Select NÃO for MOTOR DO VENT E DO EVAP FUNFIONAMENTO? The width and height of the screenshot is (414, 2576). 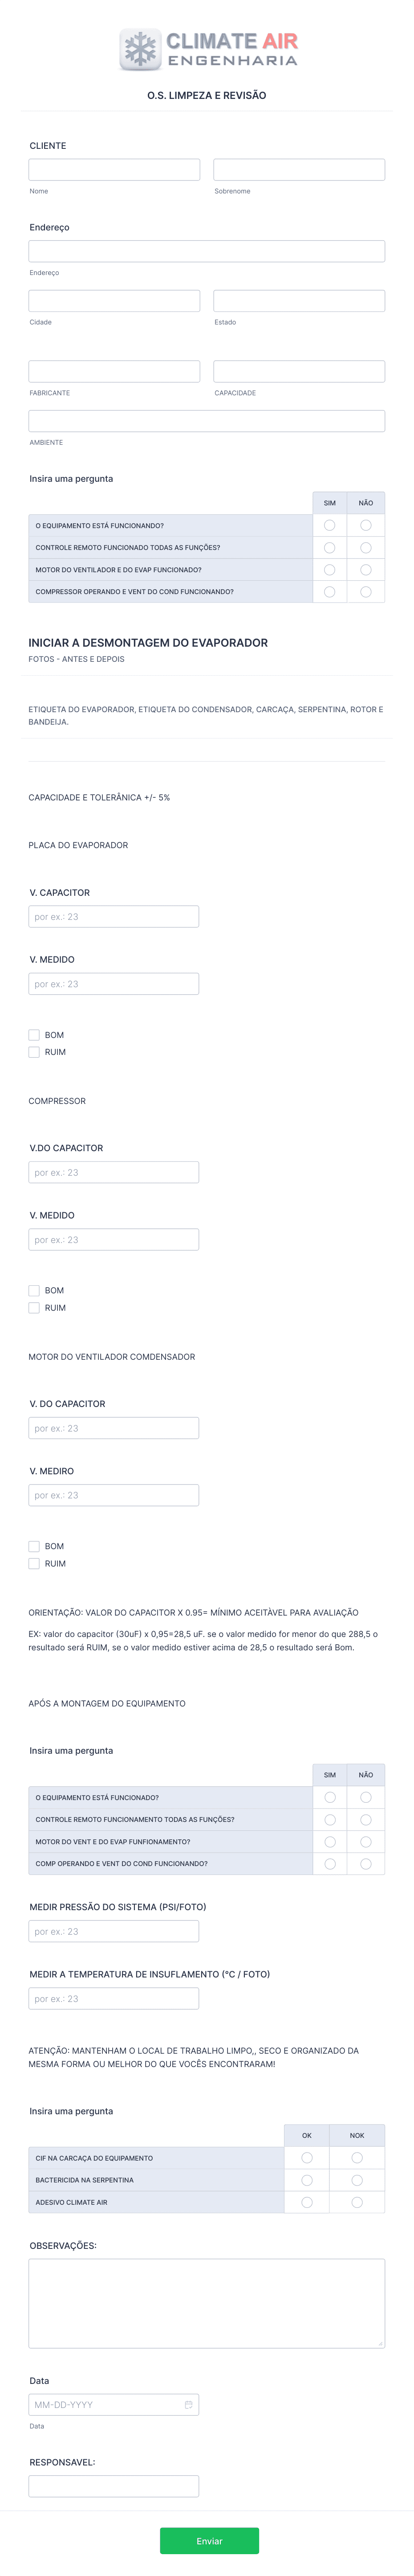click(366, 1841)
